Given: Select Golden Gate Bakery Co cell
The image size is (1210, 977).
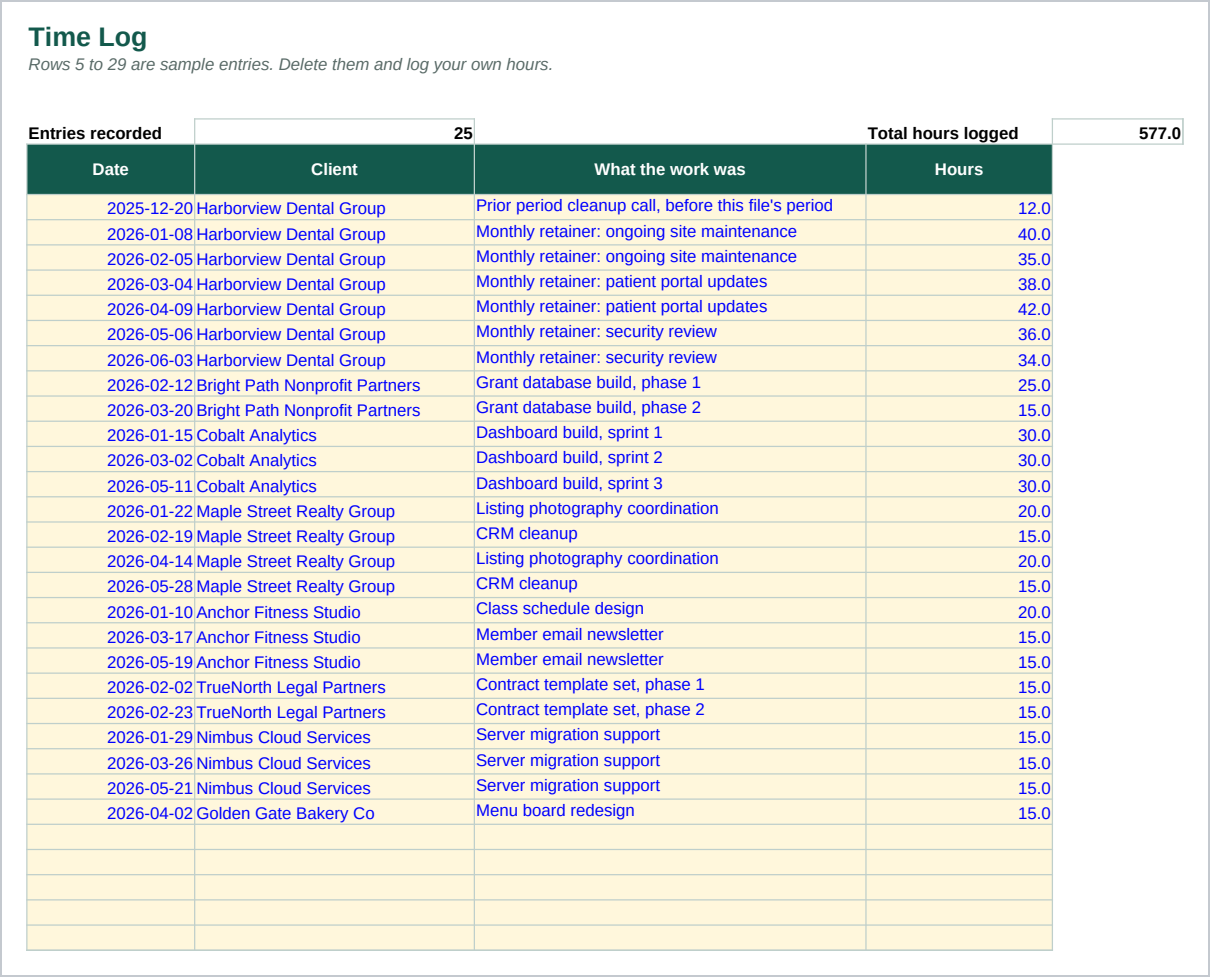Looking at the screenshot, I should click(x=334, y=813).
